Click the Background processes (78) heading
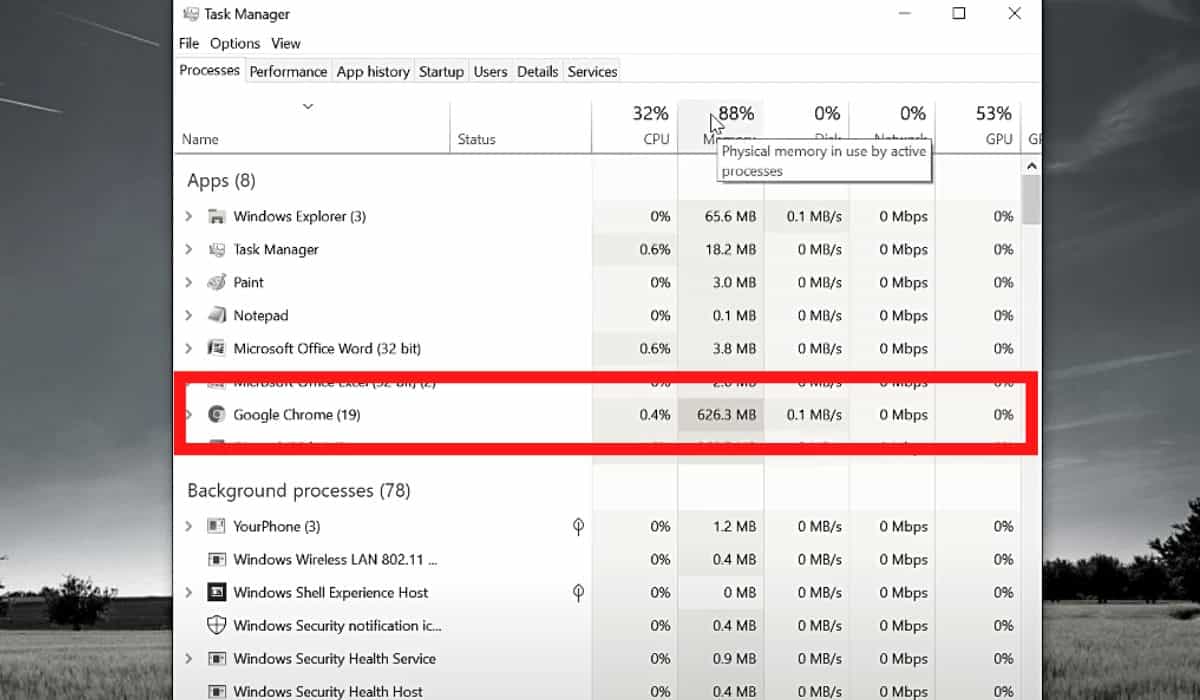 pos(298,490)
